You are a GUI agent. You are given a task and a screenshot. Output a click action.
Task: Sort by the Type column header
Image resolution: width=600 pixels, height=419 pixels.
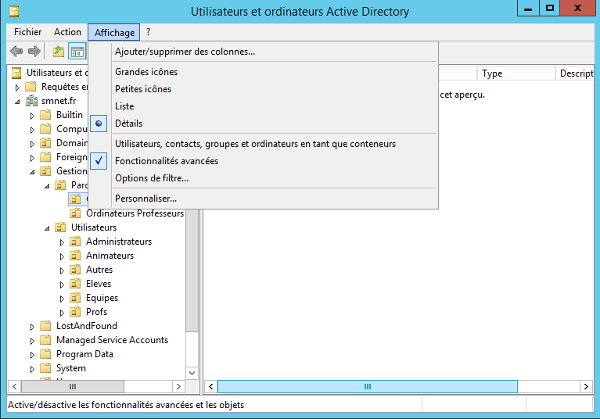click(516, 73)
